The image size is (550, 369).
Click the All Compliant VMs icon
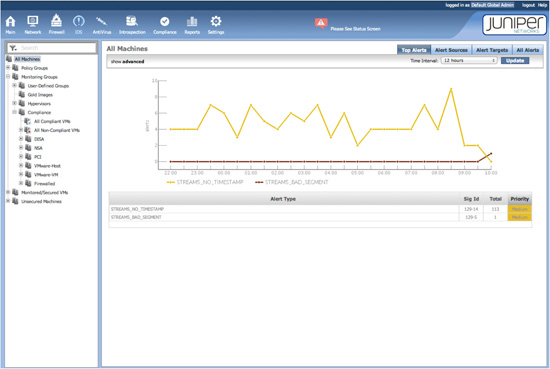coord(28,121)
